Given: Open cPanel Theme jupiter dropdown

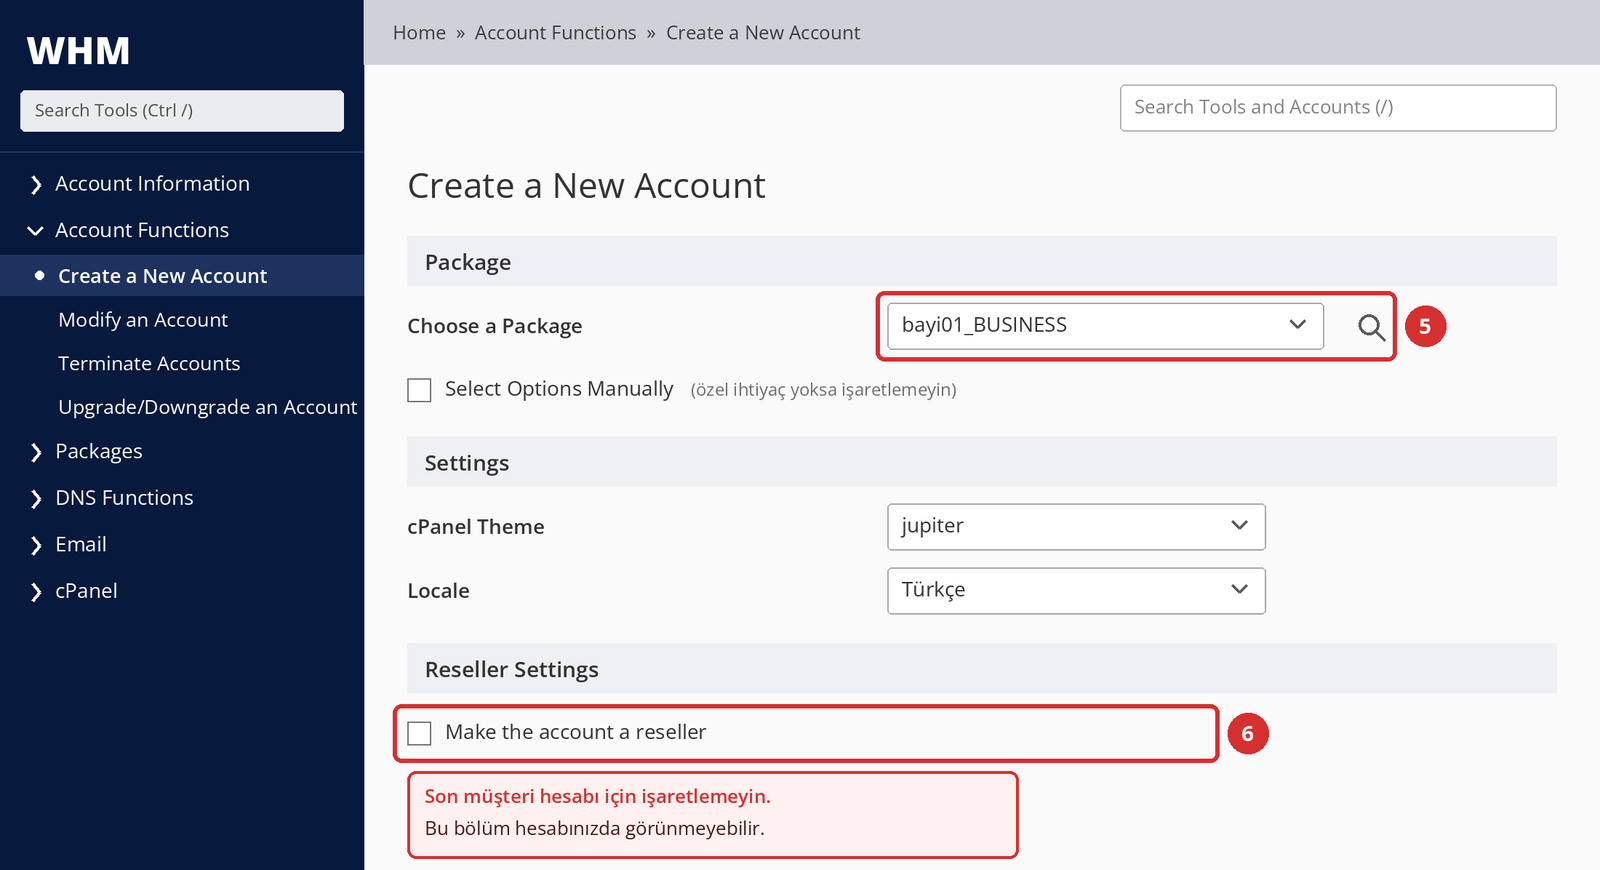Looking at the screenshot, I should (x=1076, y=527).
